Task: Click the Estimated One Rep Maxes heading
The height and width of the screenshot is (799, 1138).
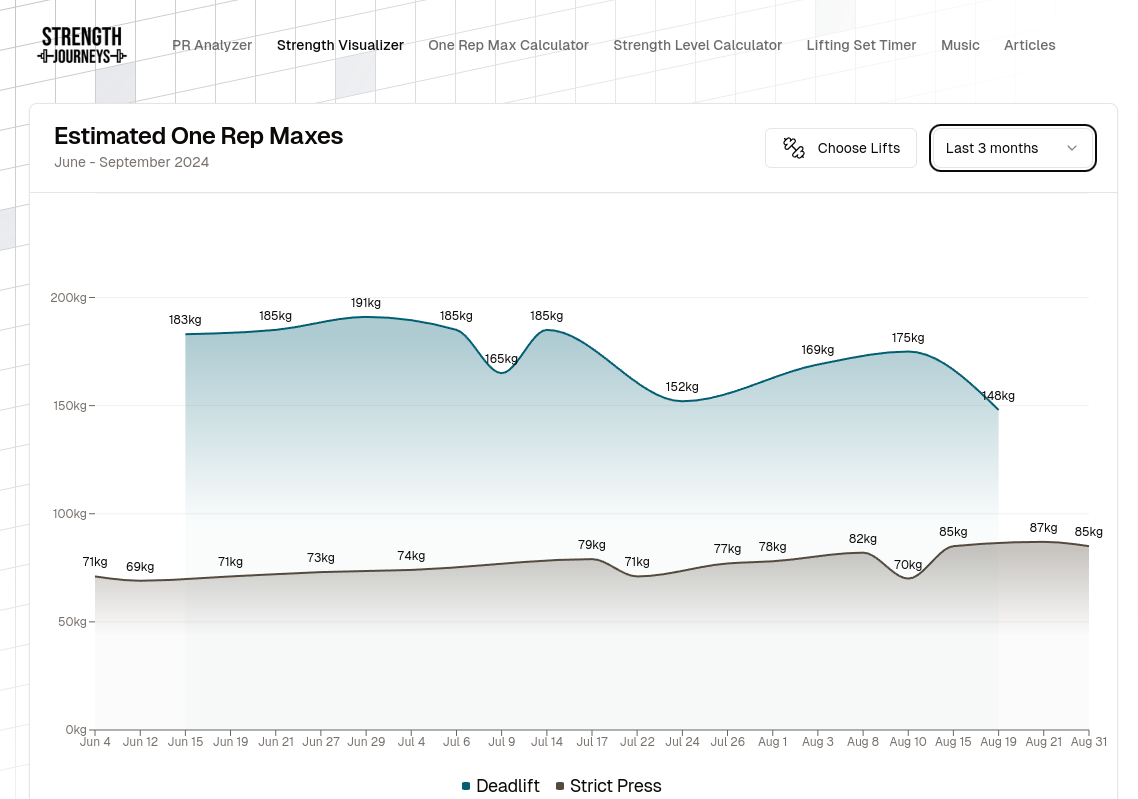Action: pos(198,135)
